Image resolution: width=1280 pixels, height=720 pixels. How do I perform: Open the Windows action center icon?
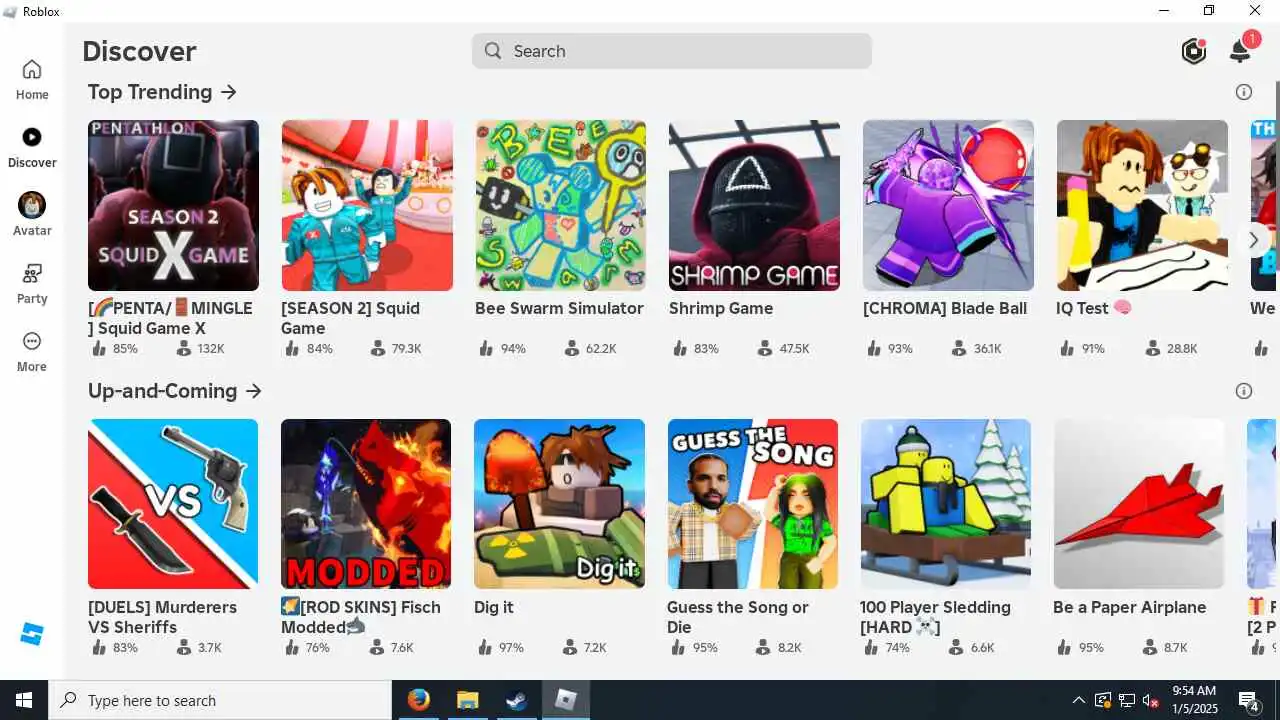pyautogui.click(x=1249, y=700)
